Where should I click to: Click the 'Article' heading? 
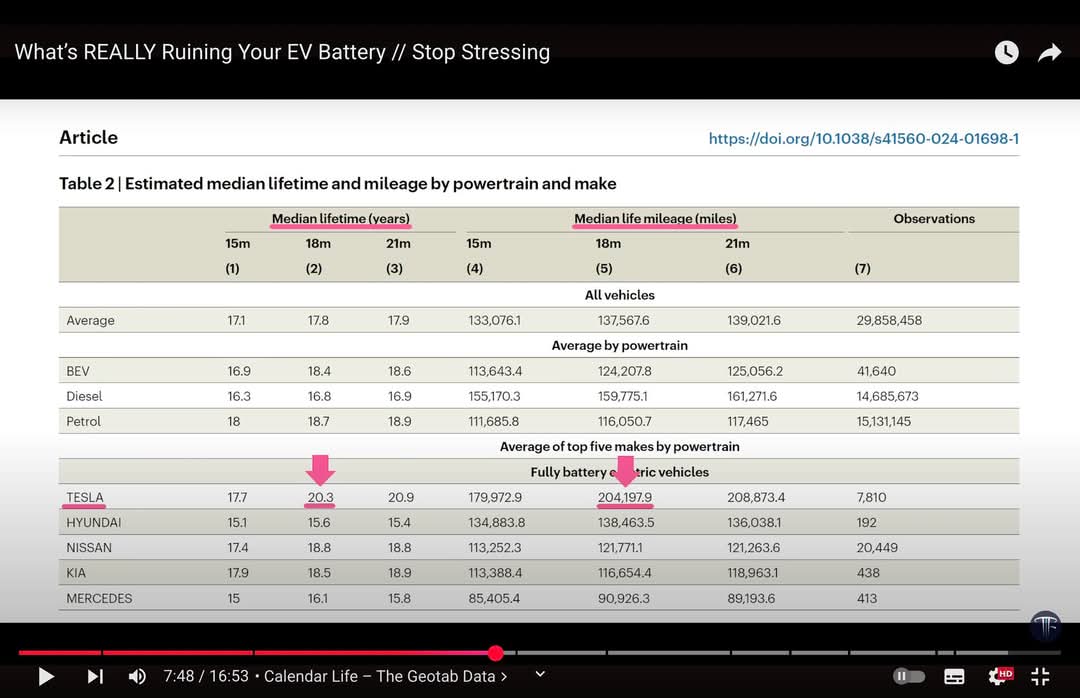pyautogui.click(x=88, y=138)
